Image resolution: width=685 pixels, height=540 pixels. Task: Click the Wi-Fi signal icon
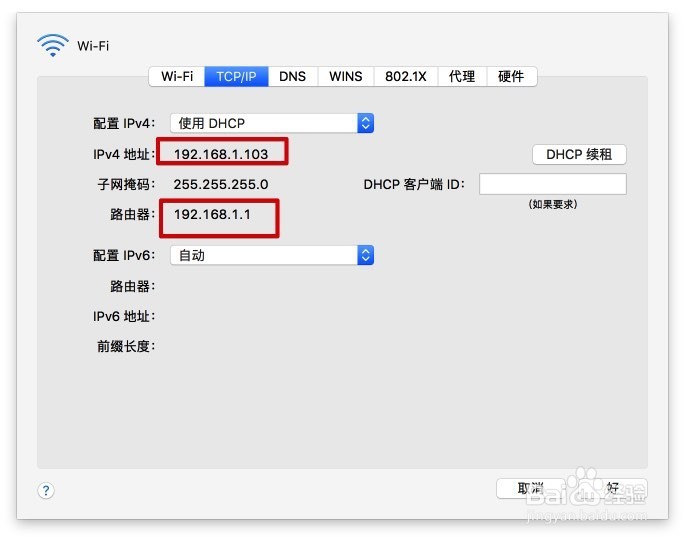tap(53, 45)
